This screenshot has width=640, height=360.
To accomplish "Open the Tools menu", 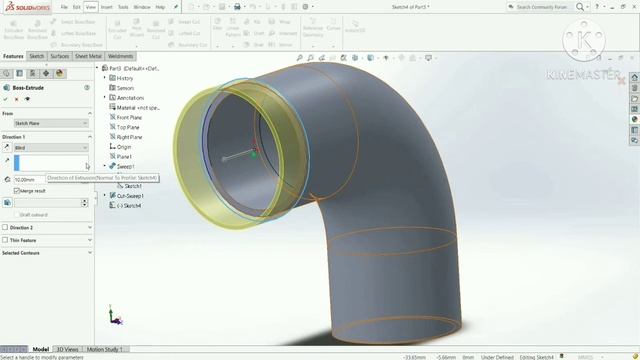I will 123,7.
